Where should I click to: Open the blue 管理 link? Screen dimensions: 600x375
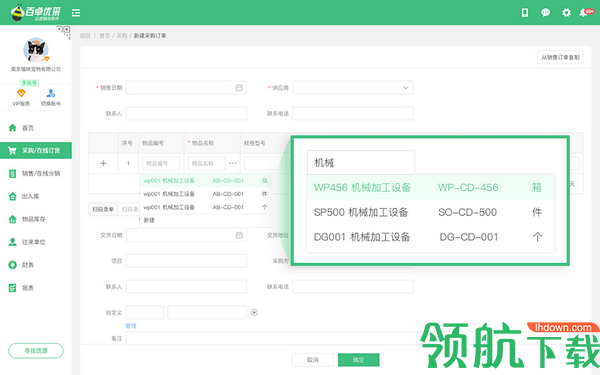(x=131, y=326)
